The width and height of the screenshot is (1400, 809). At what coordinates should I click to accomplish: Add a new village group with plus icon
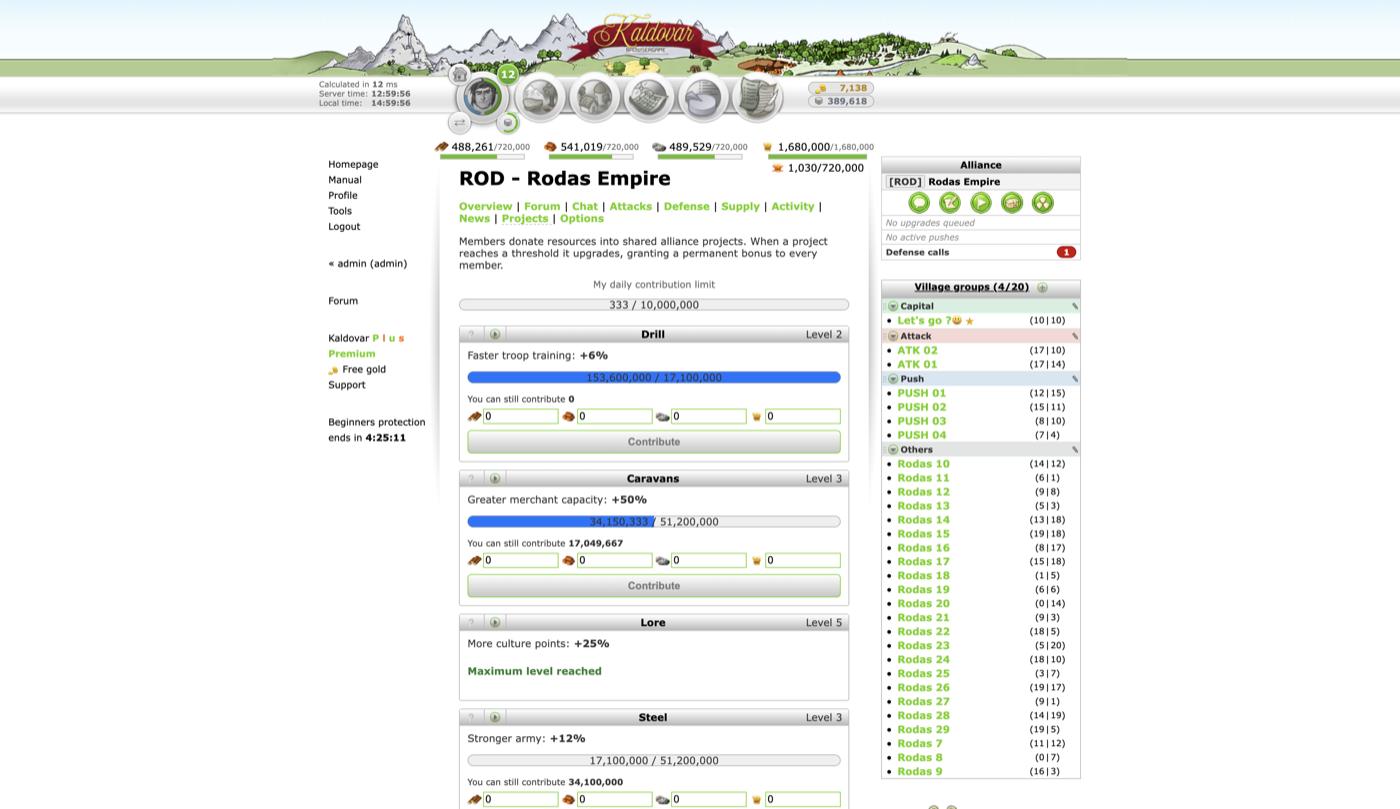pyautogui.click(x=1042, y=287)
